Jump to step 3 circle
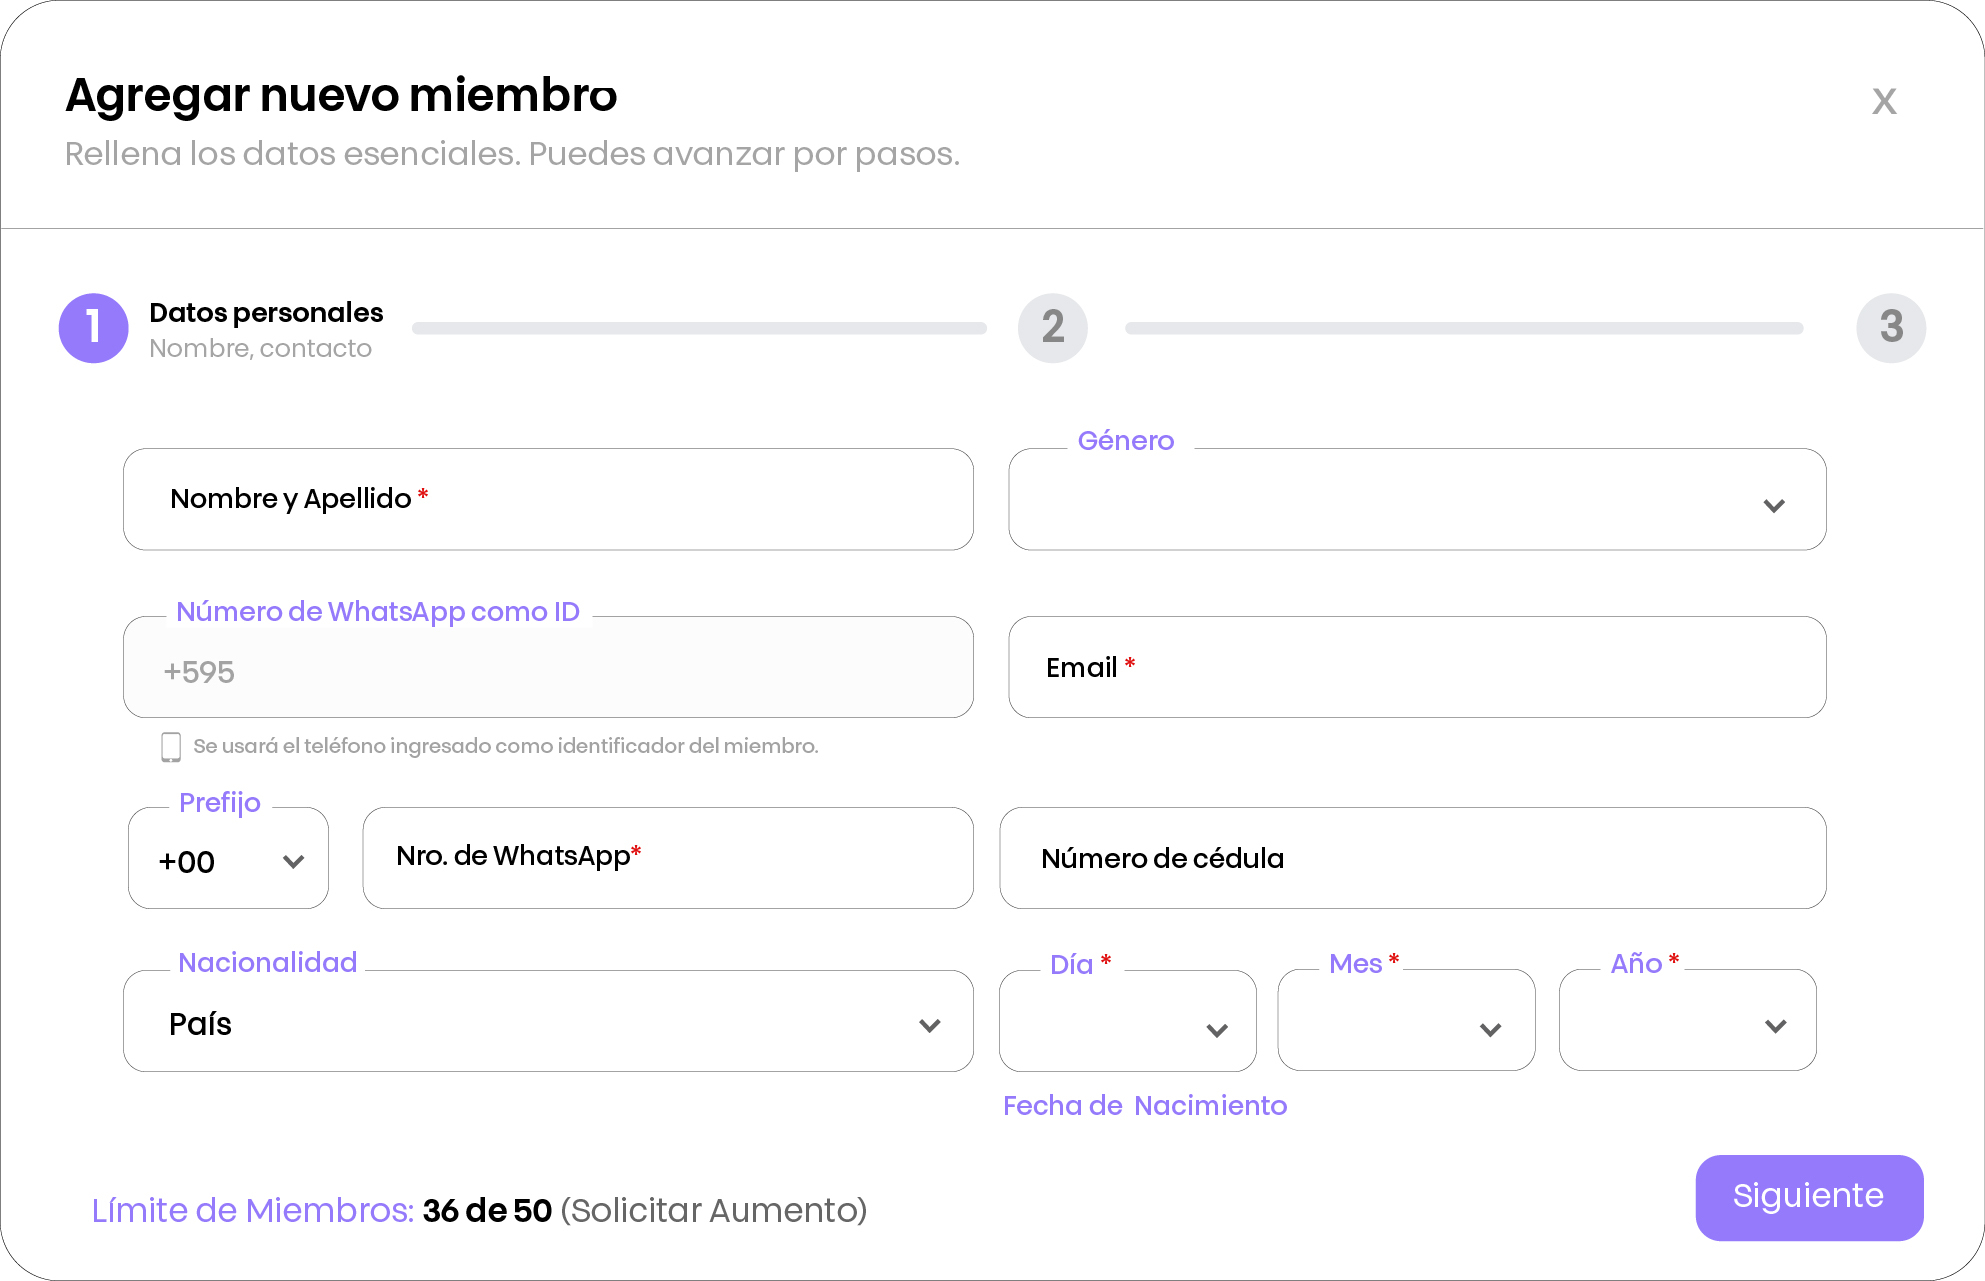The width and height of the screenshot is (1985, 1281). pyautogui.click(x=1890, y=328)
